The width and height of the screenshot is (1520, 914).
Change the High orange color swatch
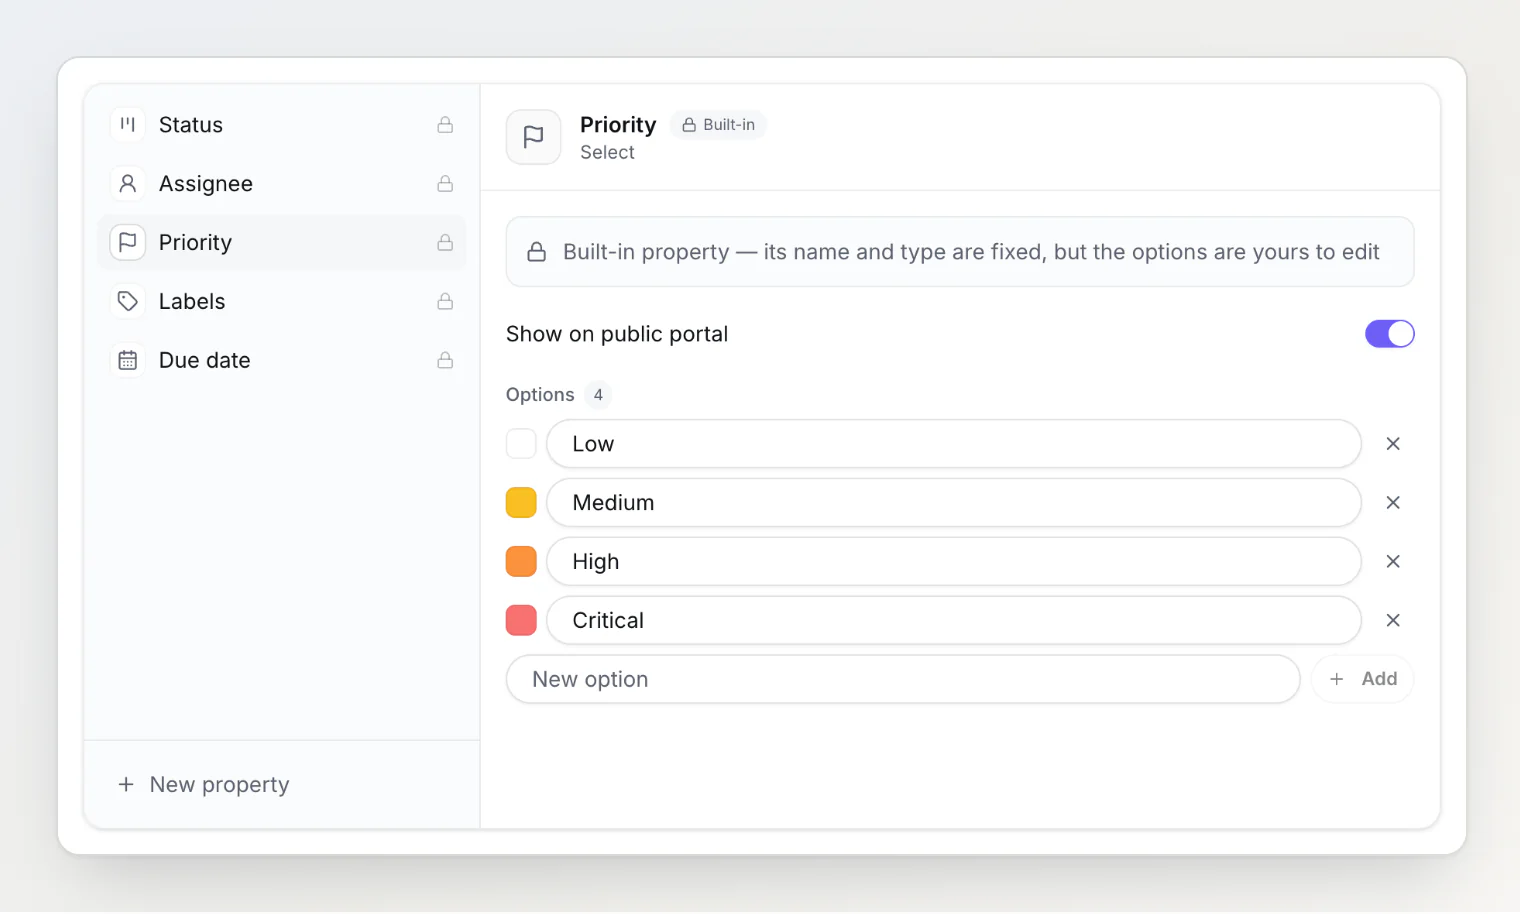[x=521, y=562]
